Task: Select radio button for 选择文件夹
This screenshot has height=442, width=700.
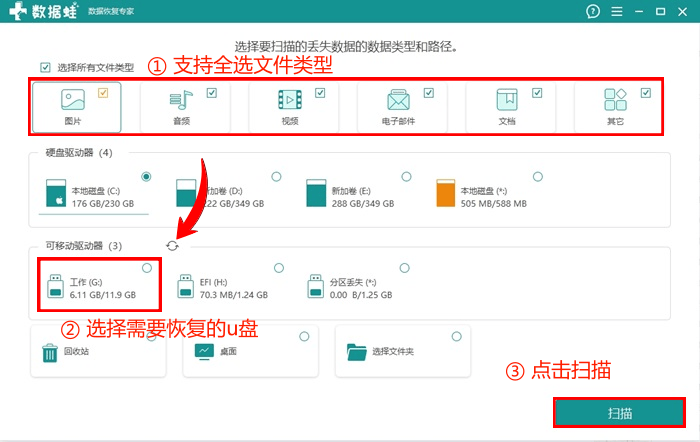Action: pyautogui.click(x=456, y=337)
